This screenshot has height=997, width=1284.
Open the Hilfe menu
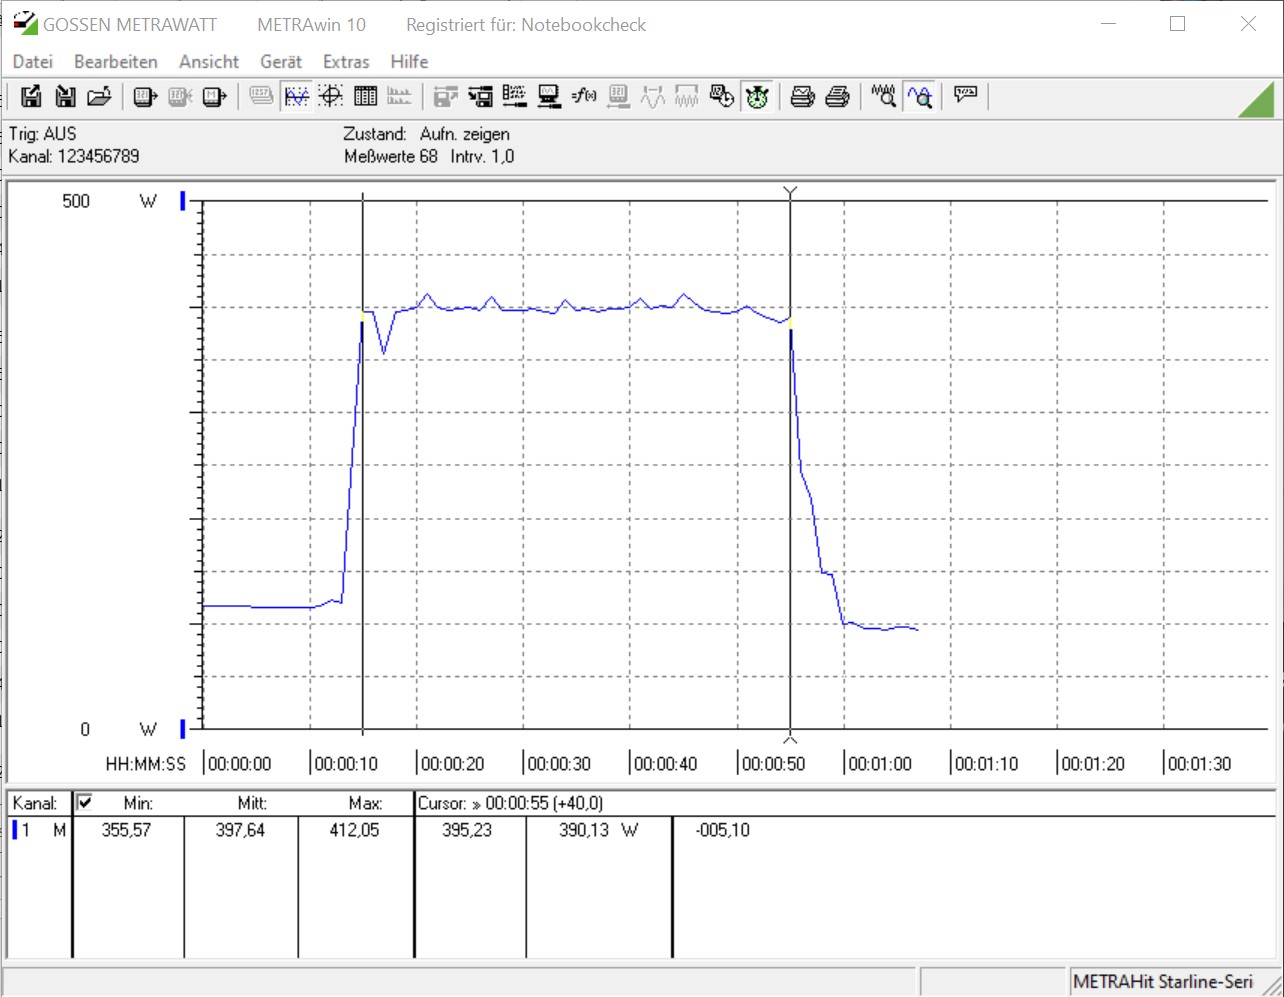coord(409,61)
